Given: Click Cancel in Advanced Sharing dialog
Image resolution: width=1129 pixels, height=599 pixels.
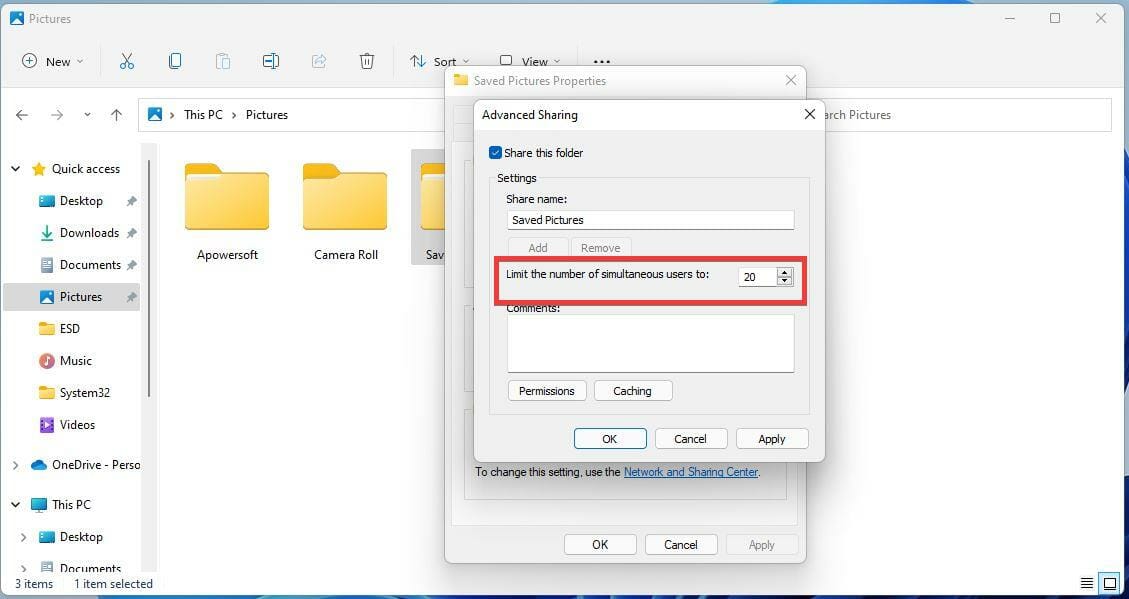Looking at the screenshot, I should pos(691,438).
